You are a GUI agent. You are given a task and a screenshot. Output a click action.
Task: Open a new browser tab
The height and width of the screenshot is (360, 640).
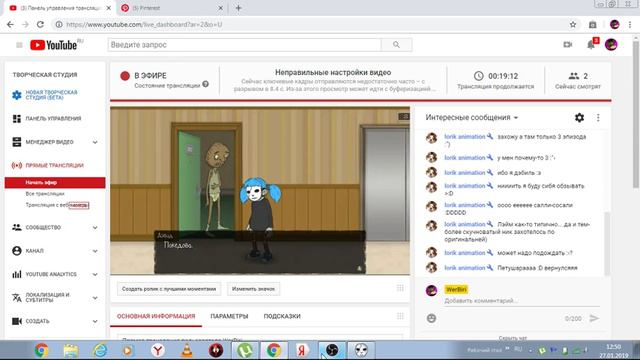pyautogui.click(x=238, y=8)
